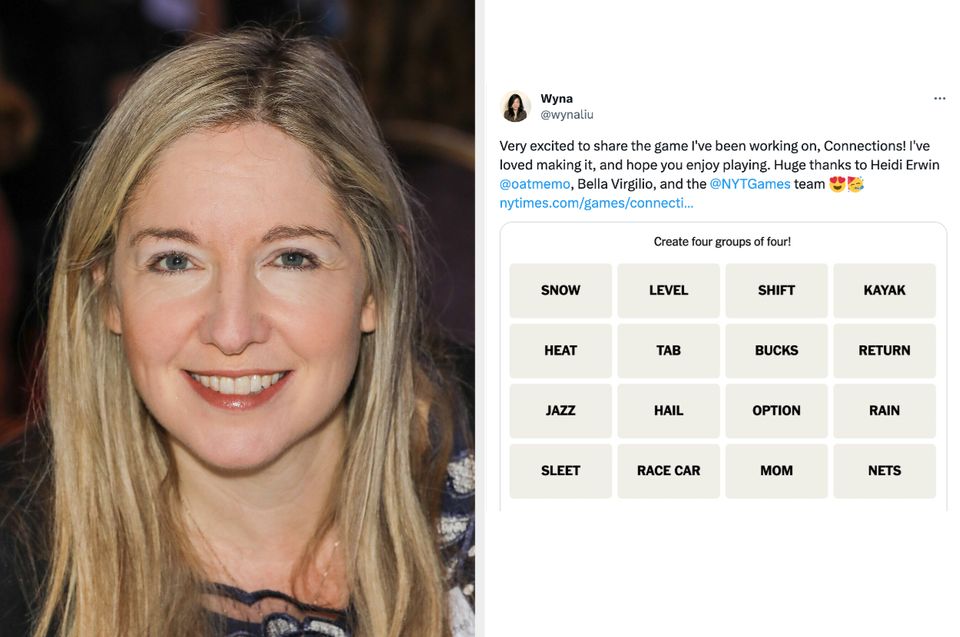Select the LEVEL tile

coord(669,290)
